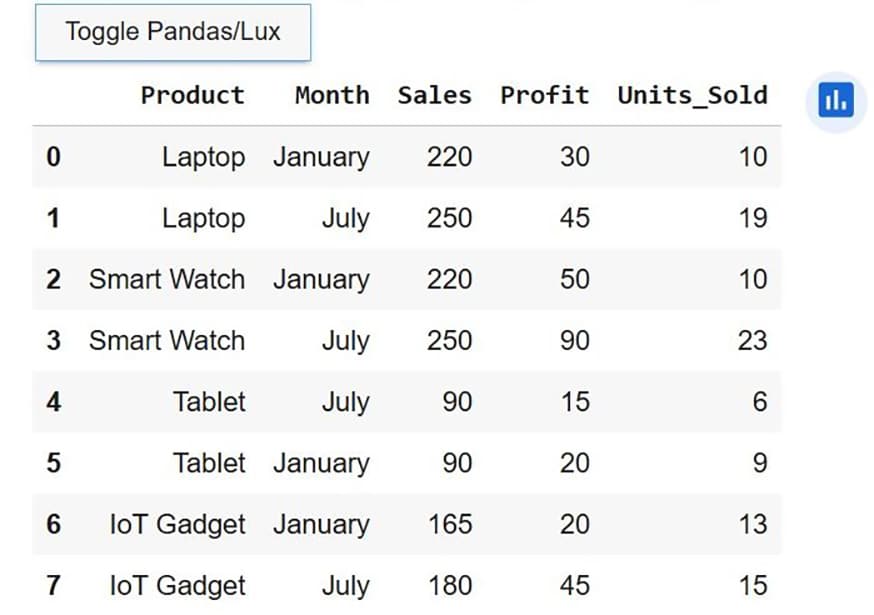This screenshot has height=615, width=874.
Task: Click the Month column header
Action: click(x=332, y=96)
